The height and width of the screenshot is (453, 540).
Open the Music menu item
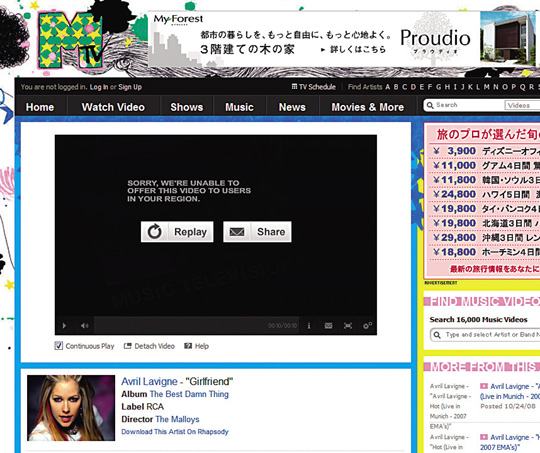coord(239,107)
